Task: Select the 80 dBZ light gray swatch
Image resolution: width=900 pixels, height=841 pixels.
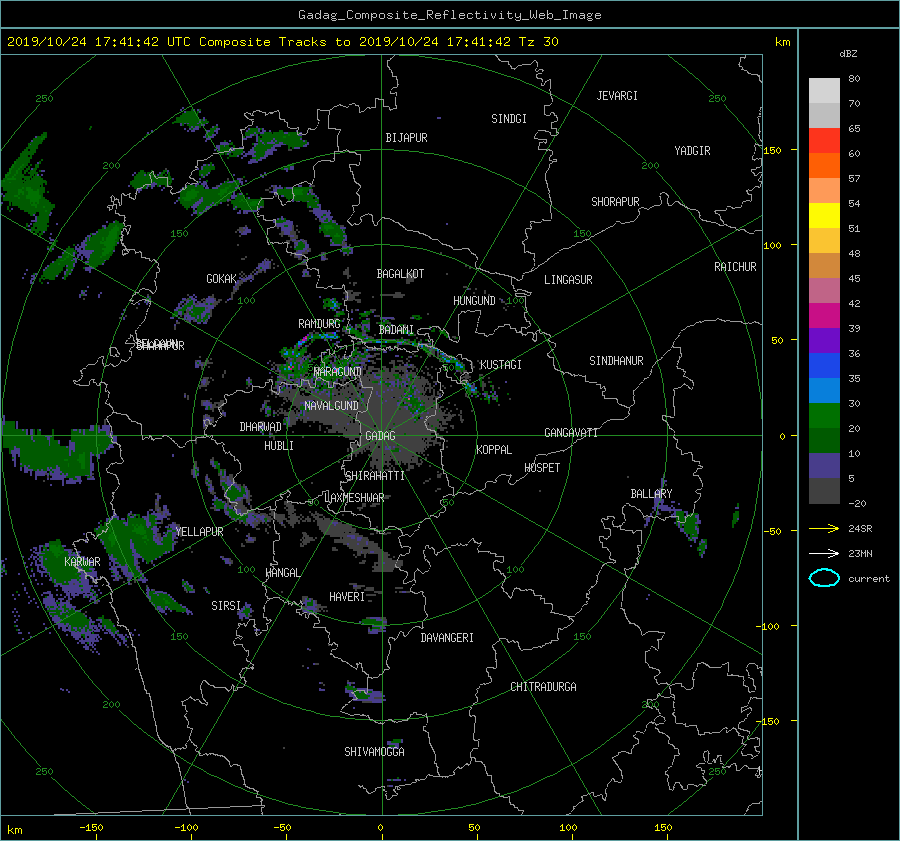Action: point(824,90)
